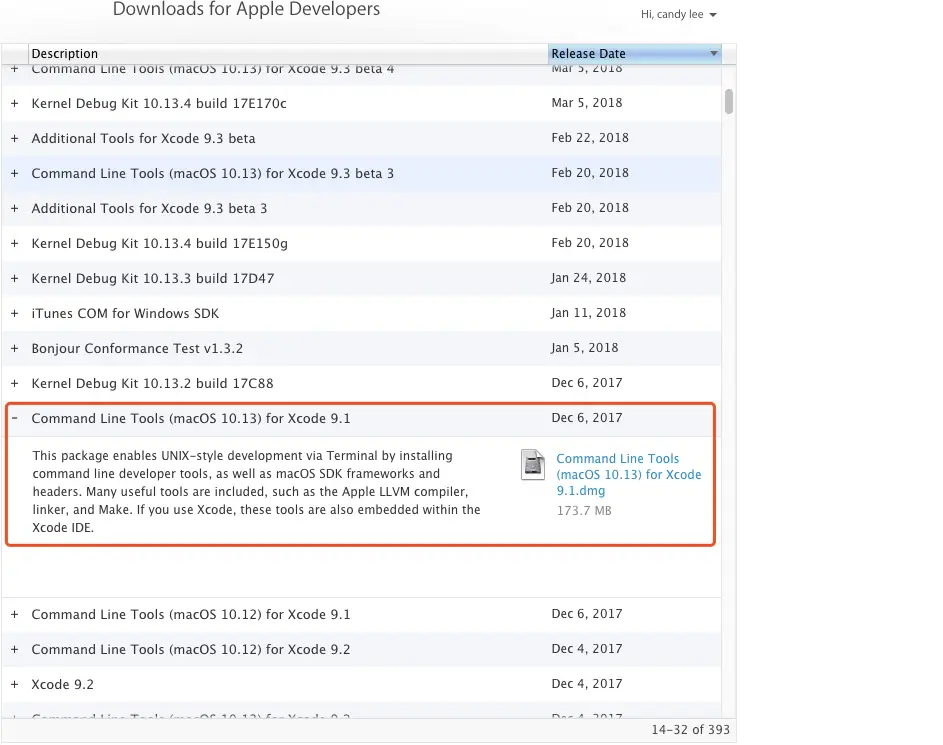Click the 'Jan 11, 2018' release date
943x745 pixels.
(x=589, y=313)
